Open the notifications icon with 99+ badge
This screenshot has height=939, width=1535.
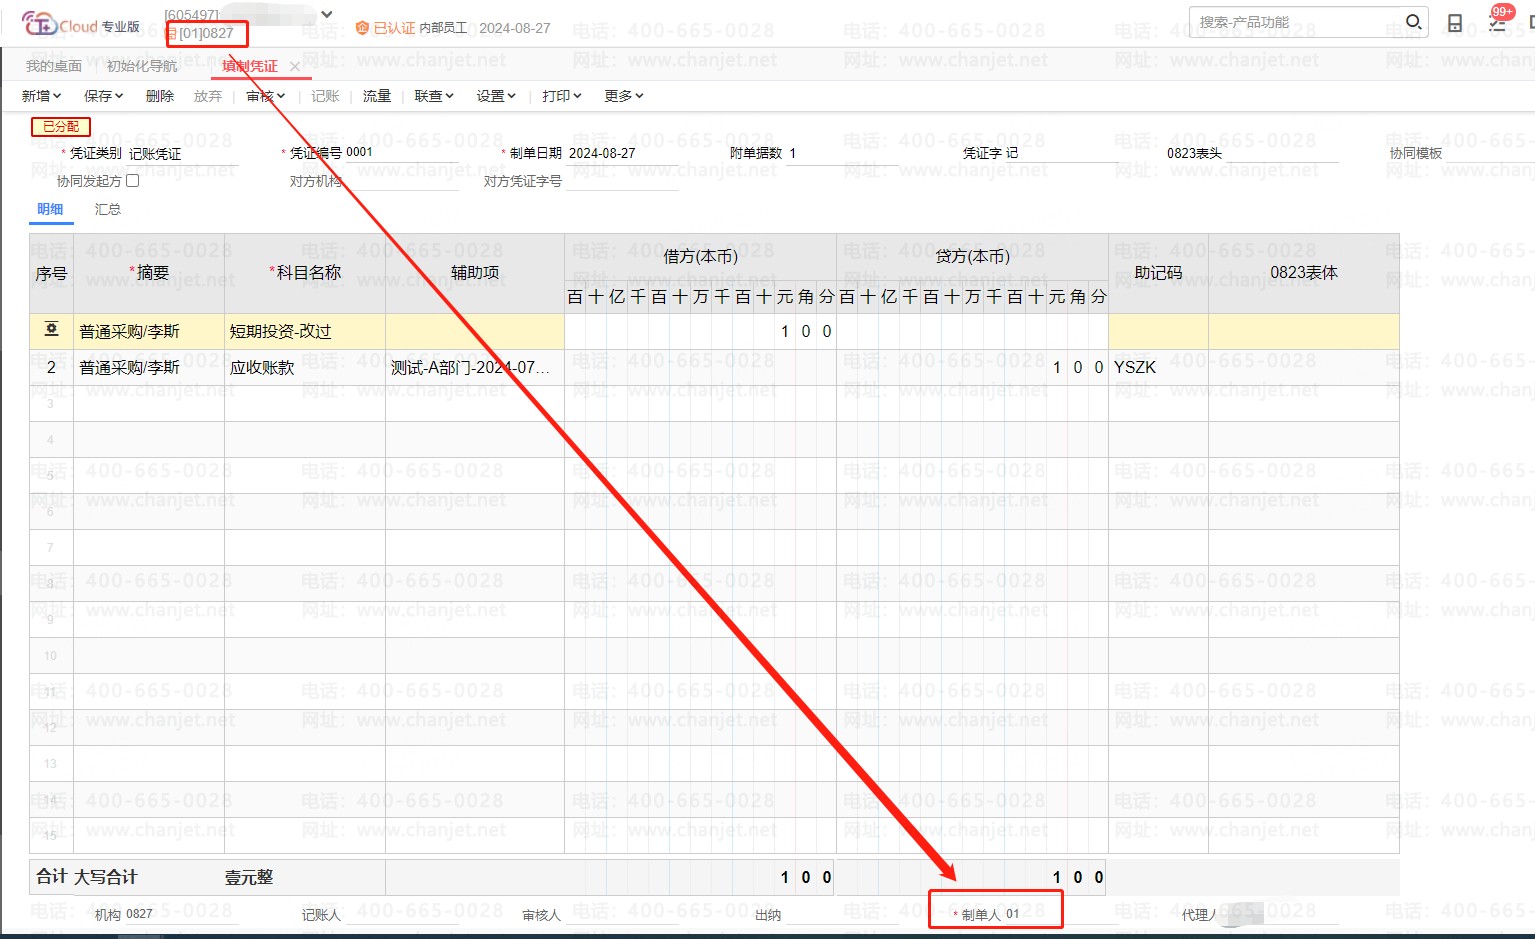point(1498,20)
